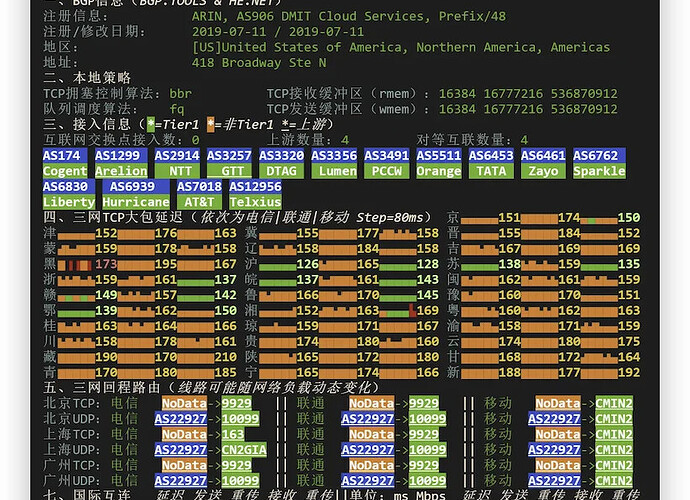Click the '二、本地策略' section heading
This screenshot has height=500, width=690.
[87, 78]
